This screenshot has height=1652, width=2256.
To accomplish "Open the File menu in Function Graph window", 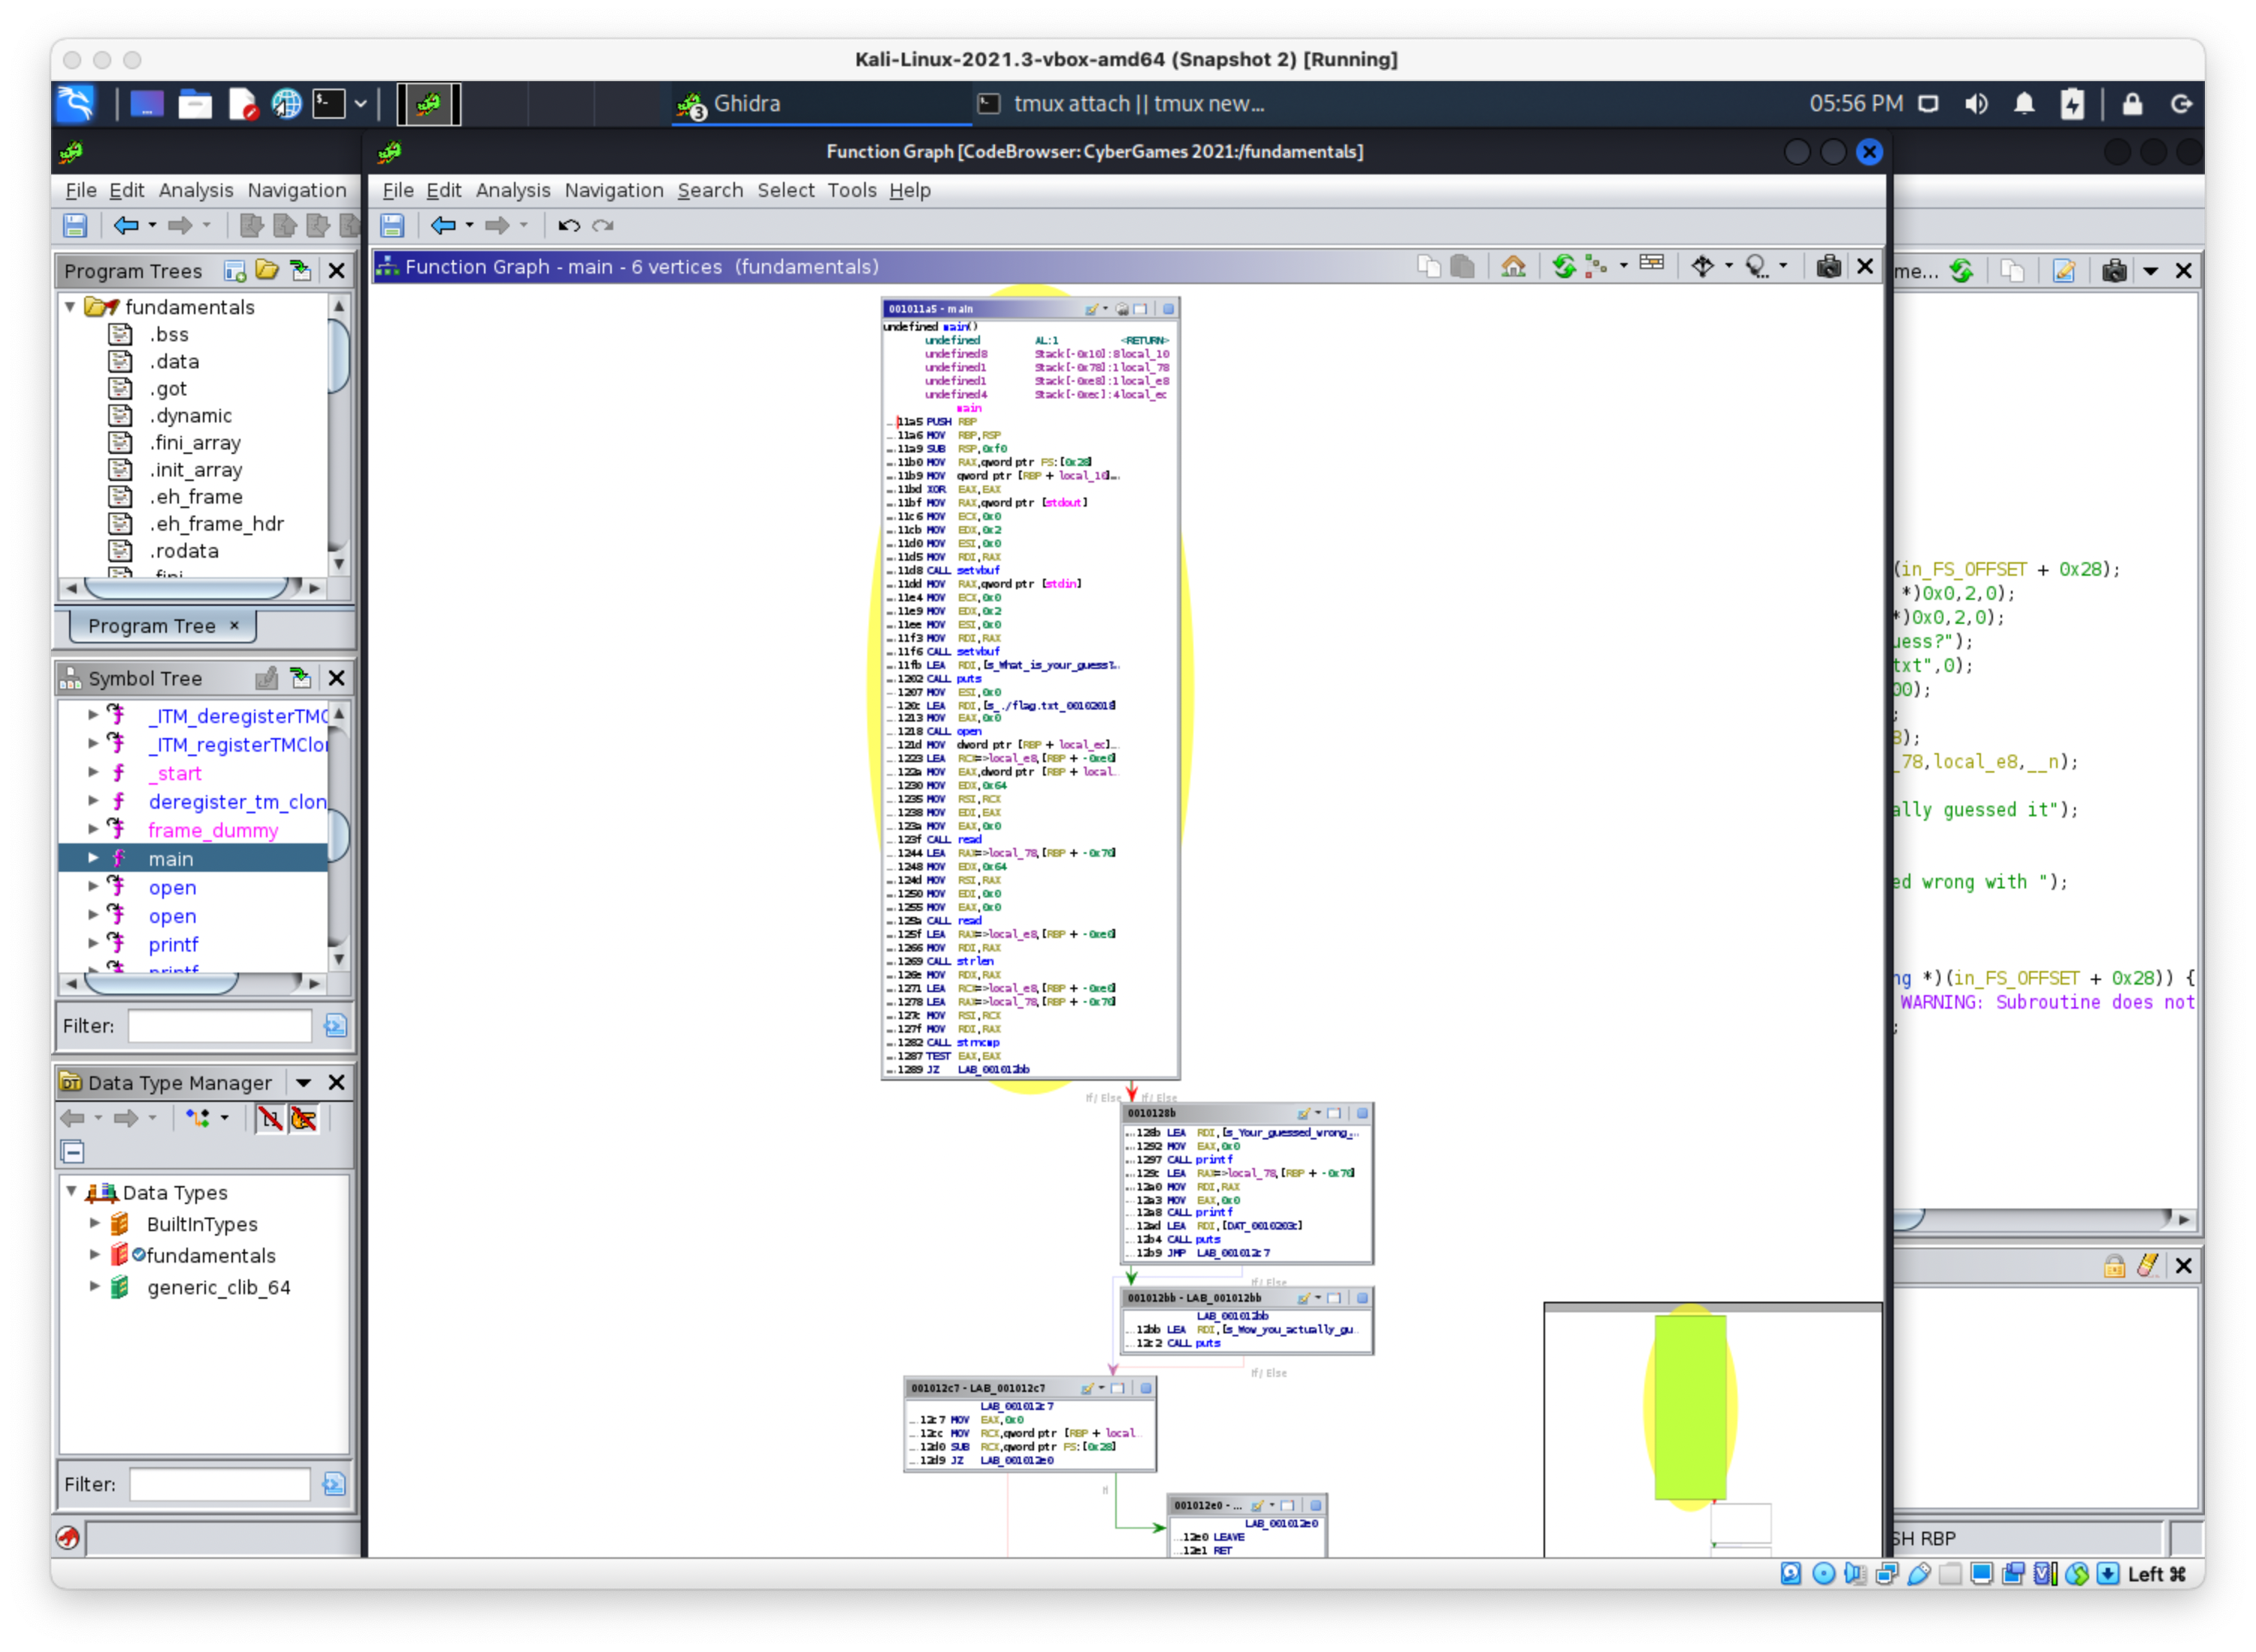I will tap(397, 190).
